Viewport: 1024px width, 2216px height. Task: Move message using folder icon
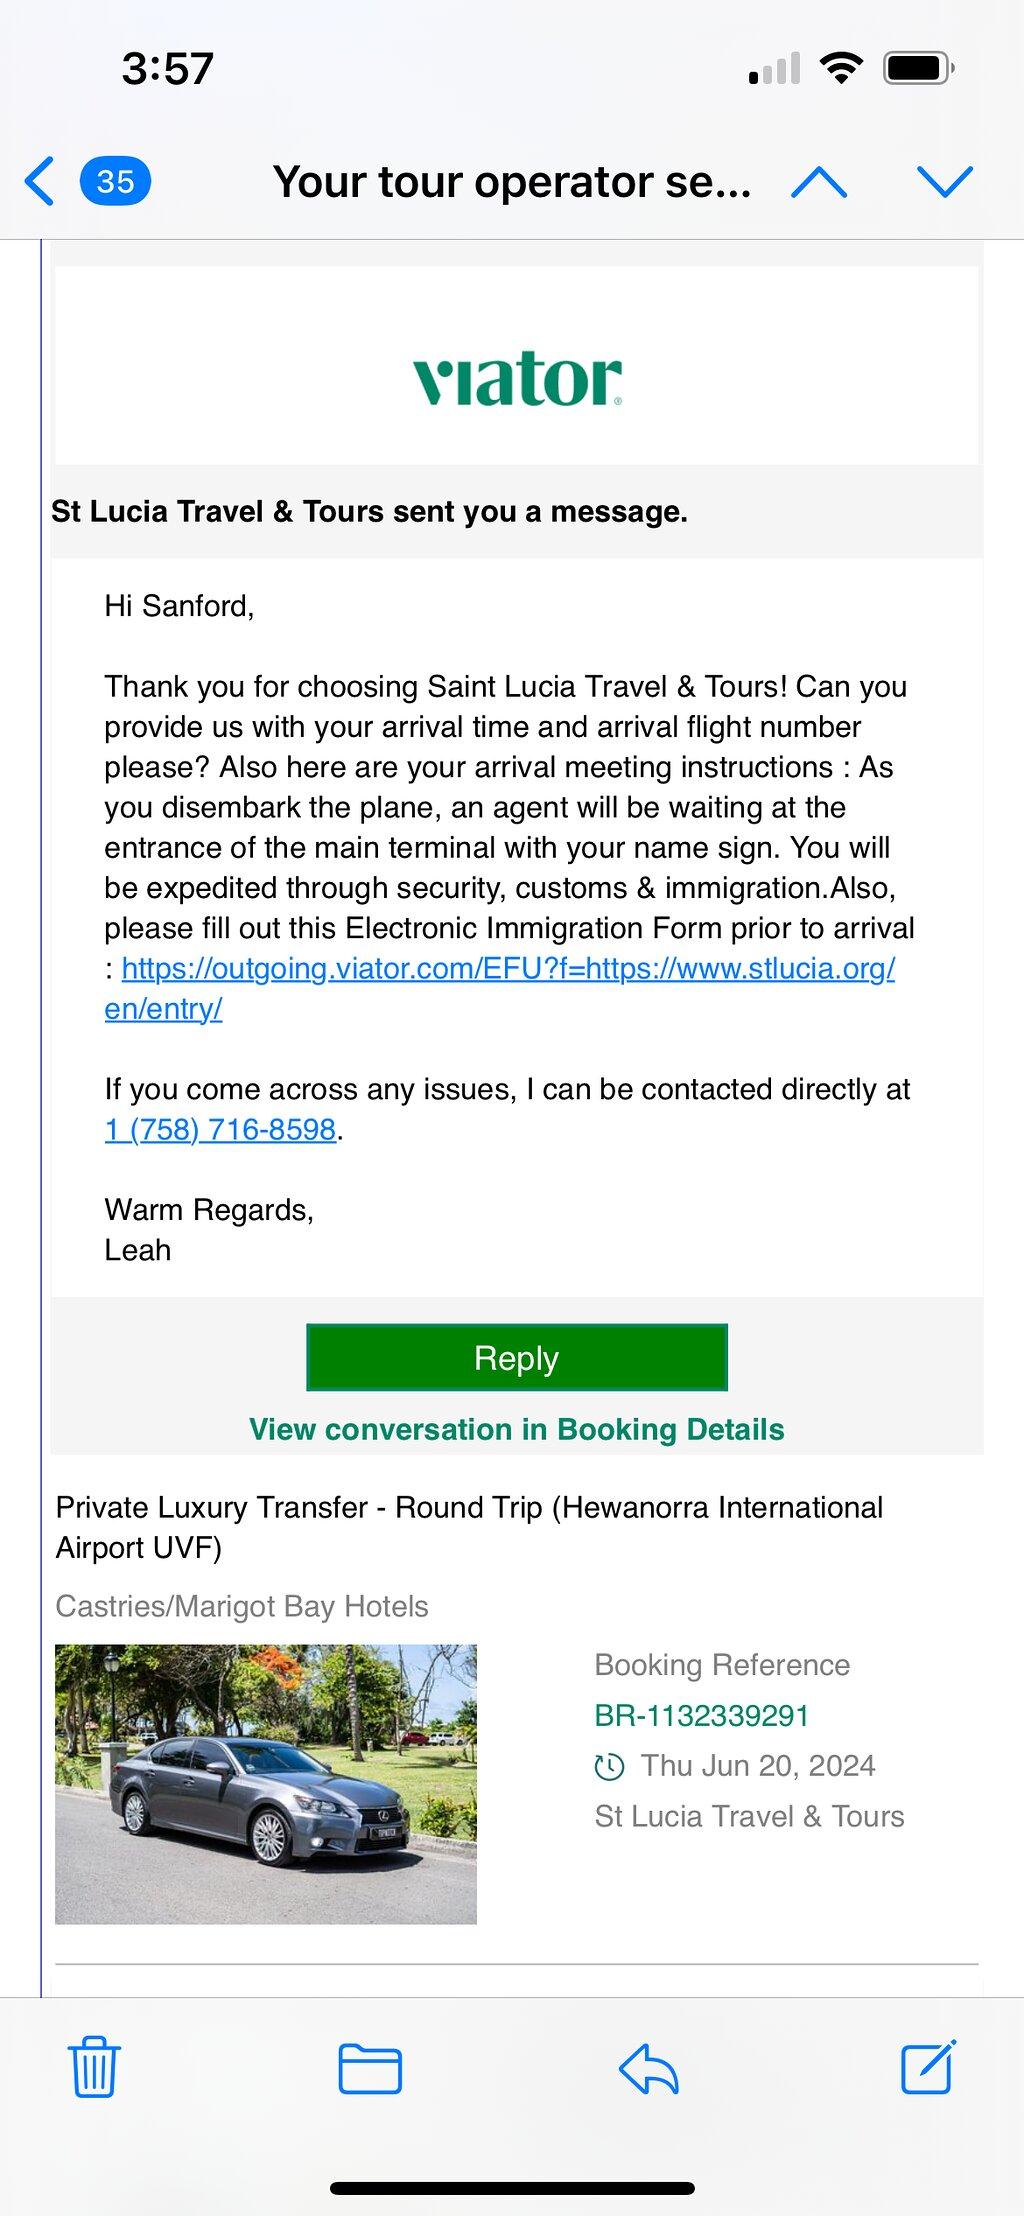(x=370, y=2068)
